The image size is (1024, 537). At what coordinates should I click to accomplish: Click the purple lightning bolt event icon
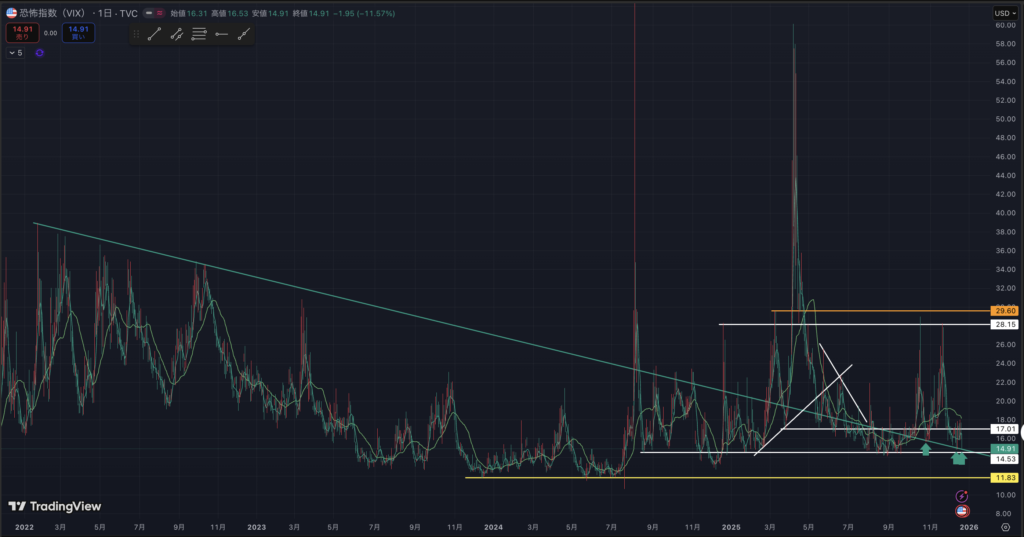coord(962,495)
